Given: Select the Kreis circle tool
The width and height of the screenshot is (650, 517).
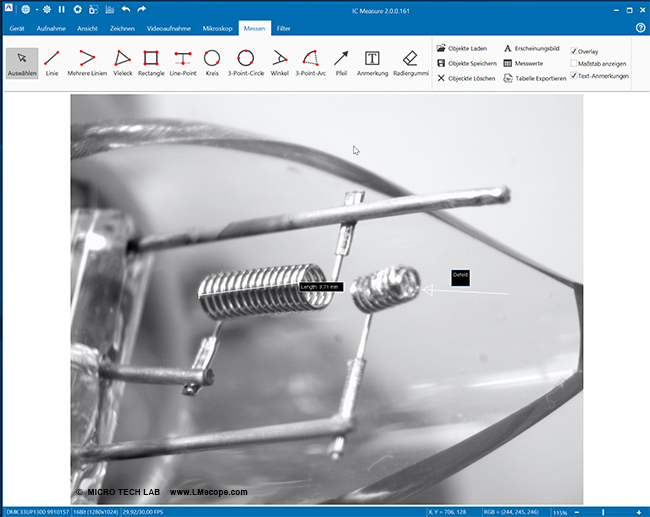Looking at the screenshot, I should (212, 62).
